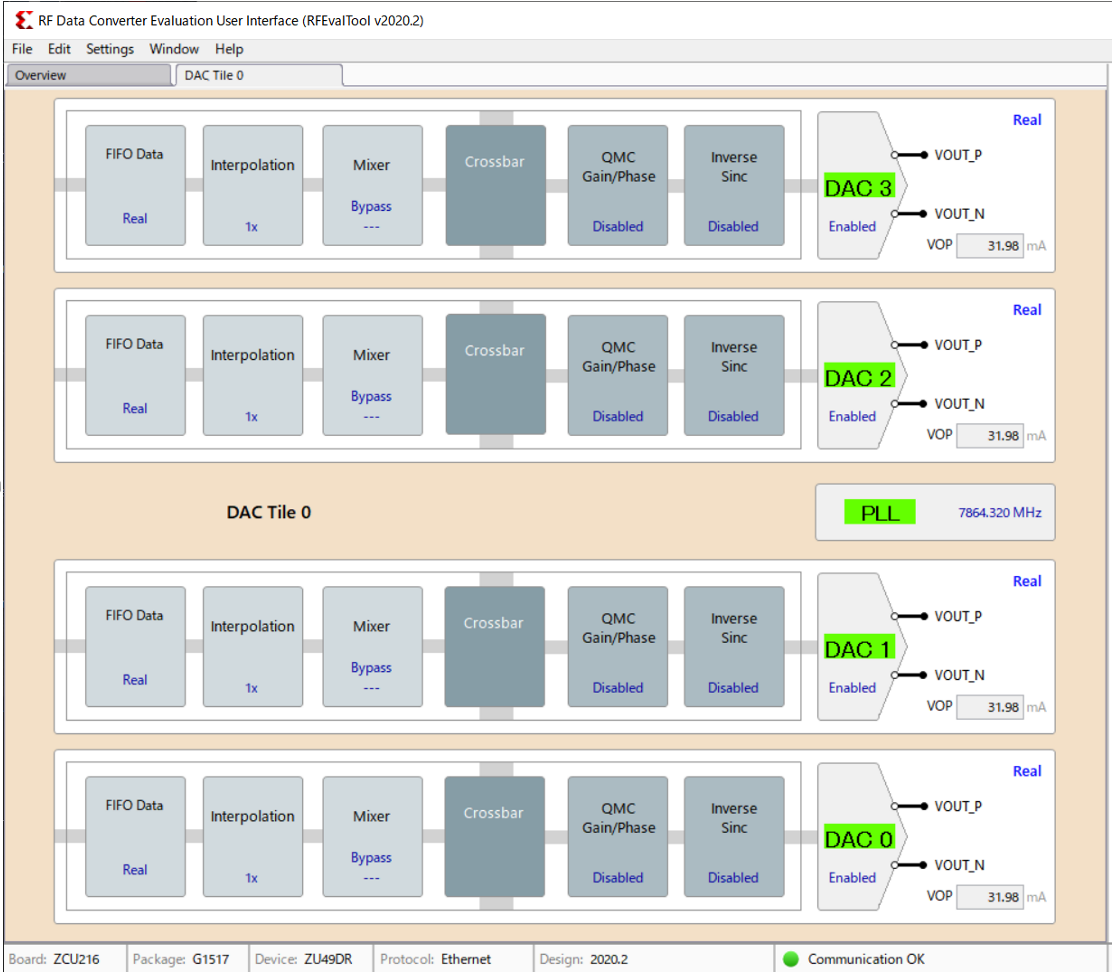Open QMC Gain/Phase block of DAC 2
This screenshot has width=1112, height=972.
(x=618, y=376)
